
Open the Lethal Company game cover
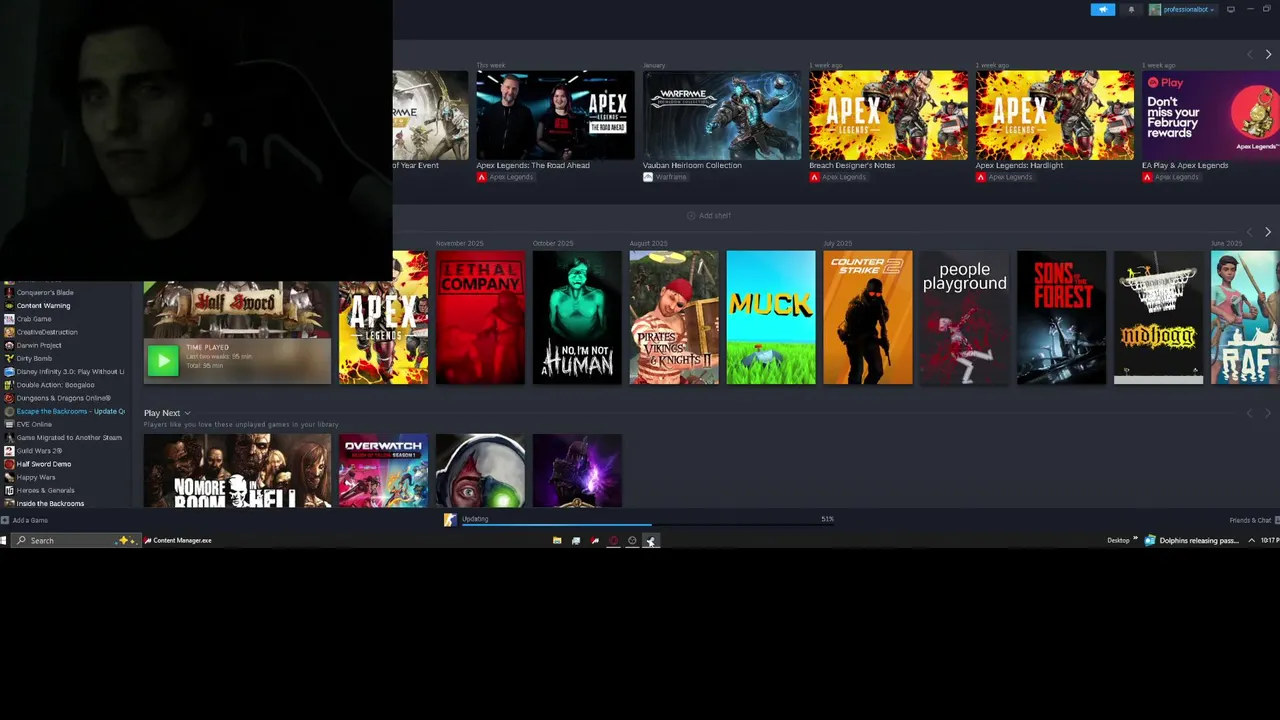480,317
